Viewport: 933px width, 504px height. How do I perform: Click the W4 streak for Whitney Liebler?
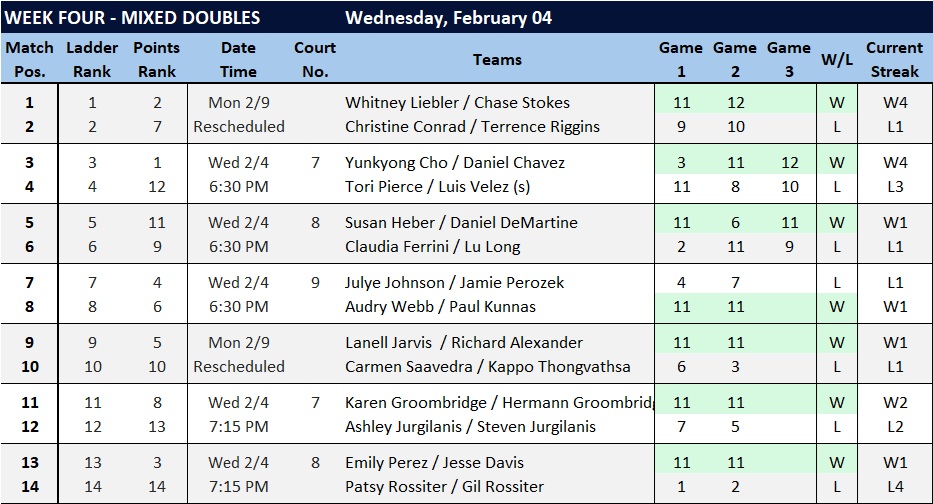pyautogui.click(x=895, y=103)
